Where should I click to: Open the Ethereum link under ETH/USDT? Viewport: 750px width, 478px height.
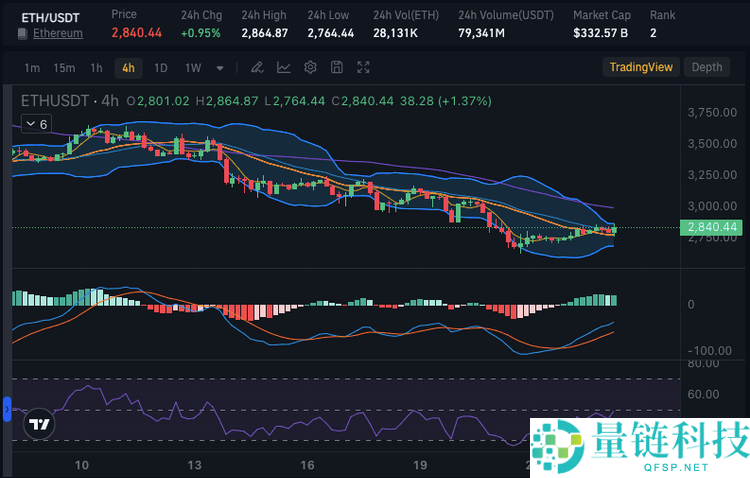[58, 34]
